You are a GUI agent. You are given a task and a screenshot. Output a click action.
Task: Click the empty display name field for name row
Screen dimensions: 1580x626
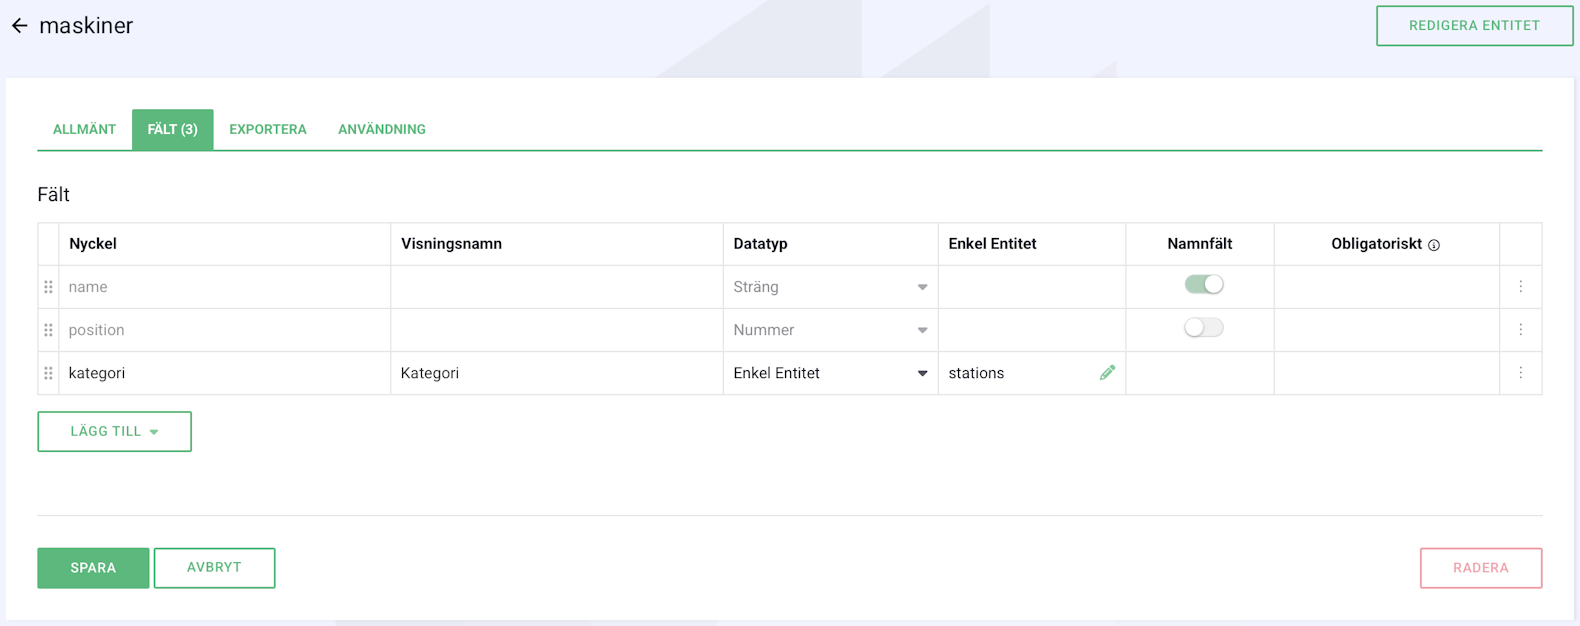point(557,287)
